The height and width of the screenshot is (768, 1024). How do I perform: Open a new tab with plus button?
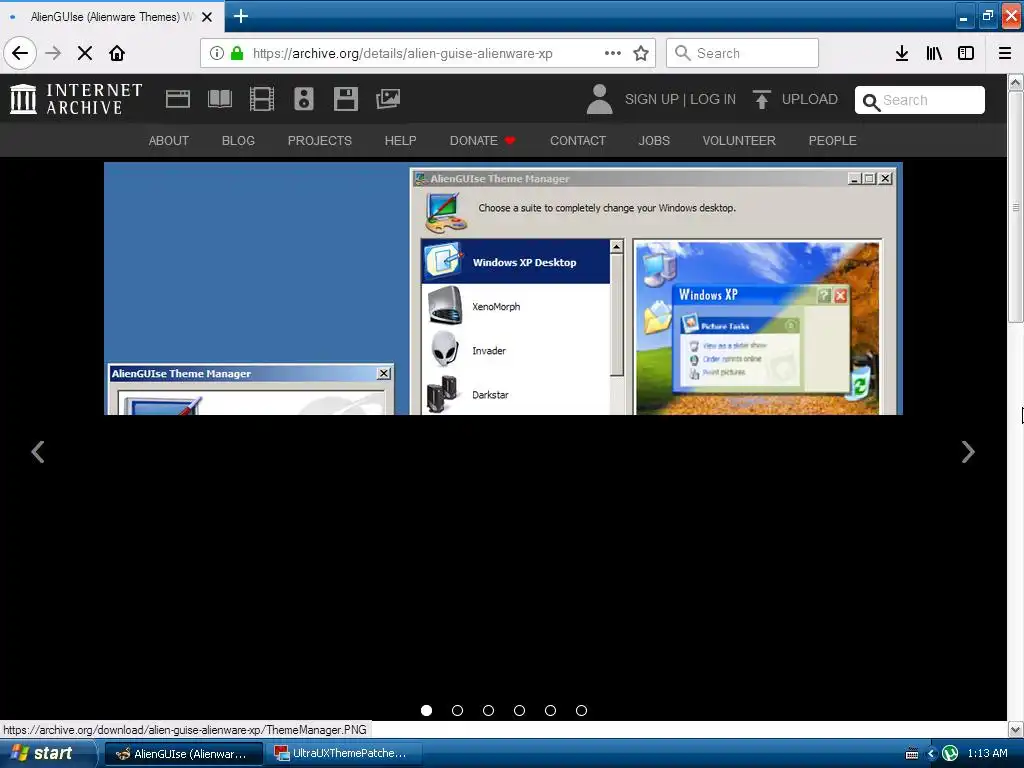240,16
